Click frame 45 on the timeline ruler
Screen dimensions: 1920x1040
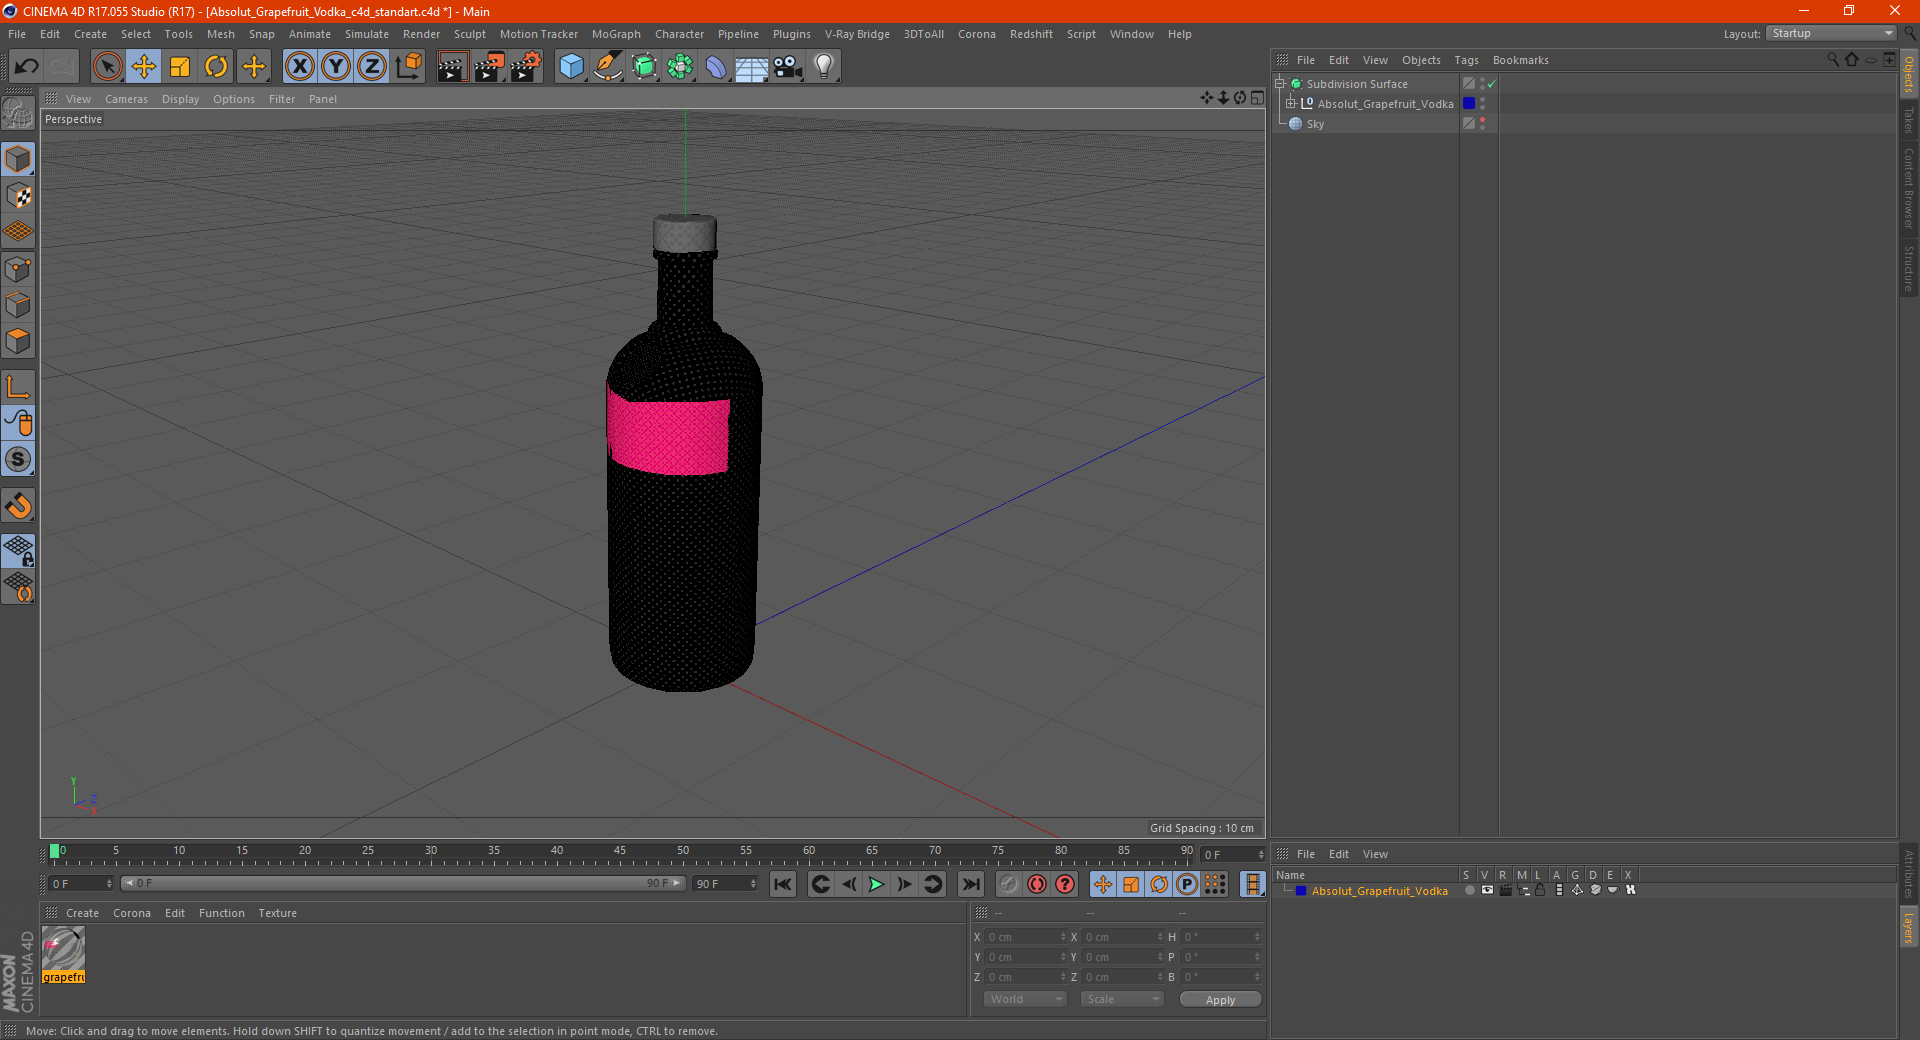620,853
